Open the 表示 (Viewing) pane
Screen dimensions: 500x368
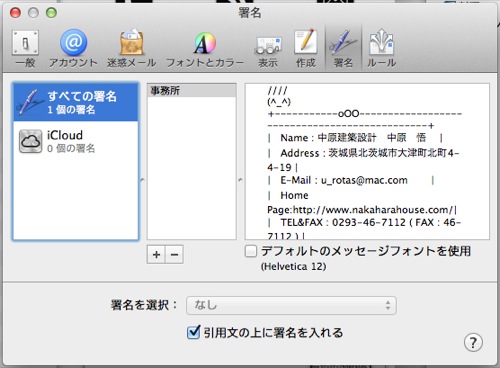268,51
